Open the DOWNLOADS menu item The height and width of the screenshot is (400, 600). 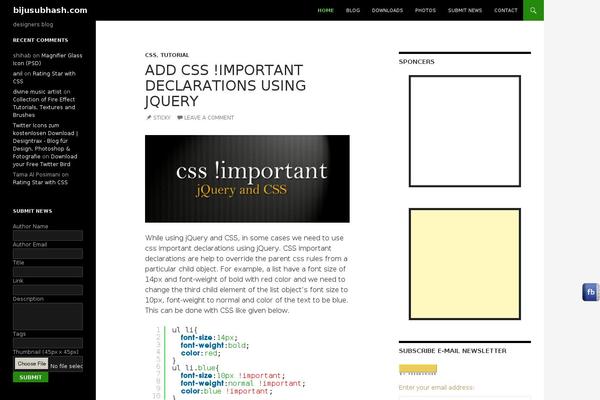pyautogui.click(x=387, y=10)
